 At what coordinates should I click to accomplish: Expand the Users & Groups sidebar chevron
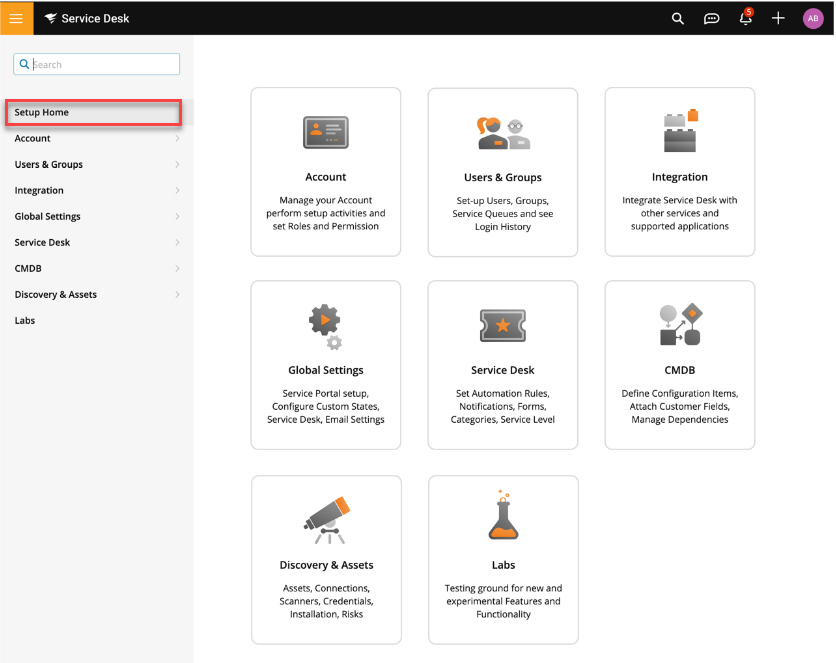coord(177,165)
